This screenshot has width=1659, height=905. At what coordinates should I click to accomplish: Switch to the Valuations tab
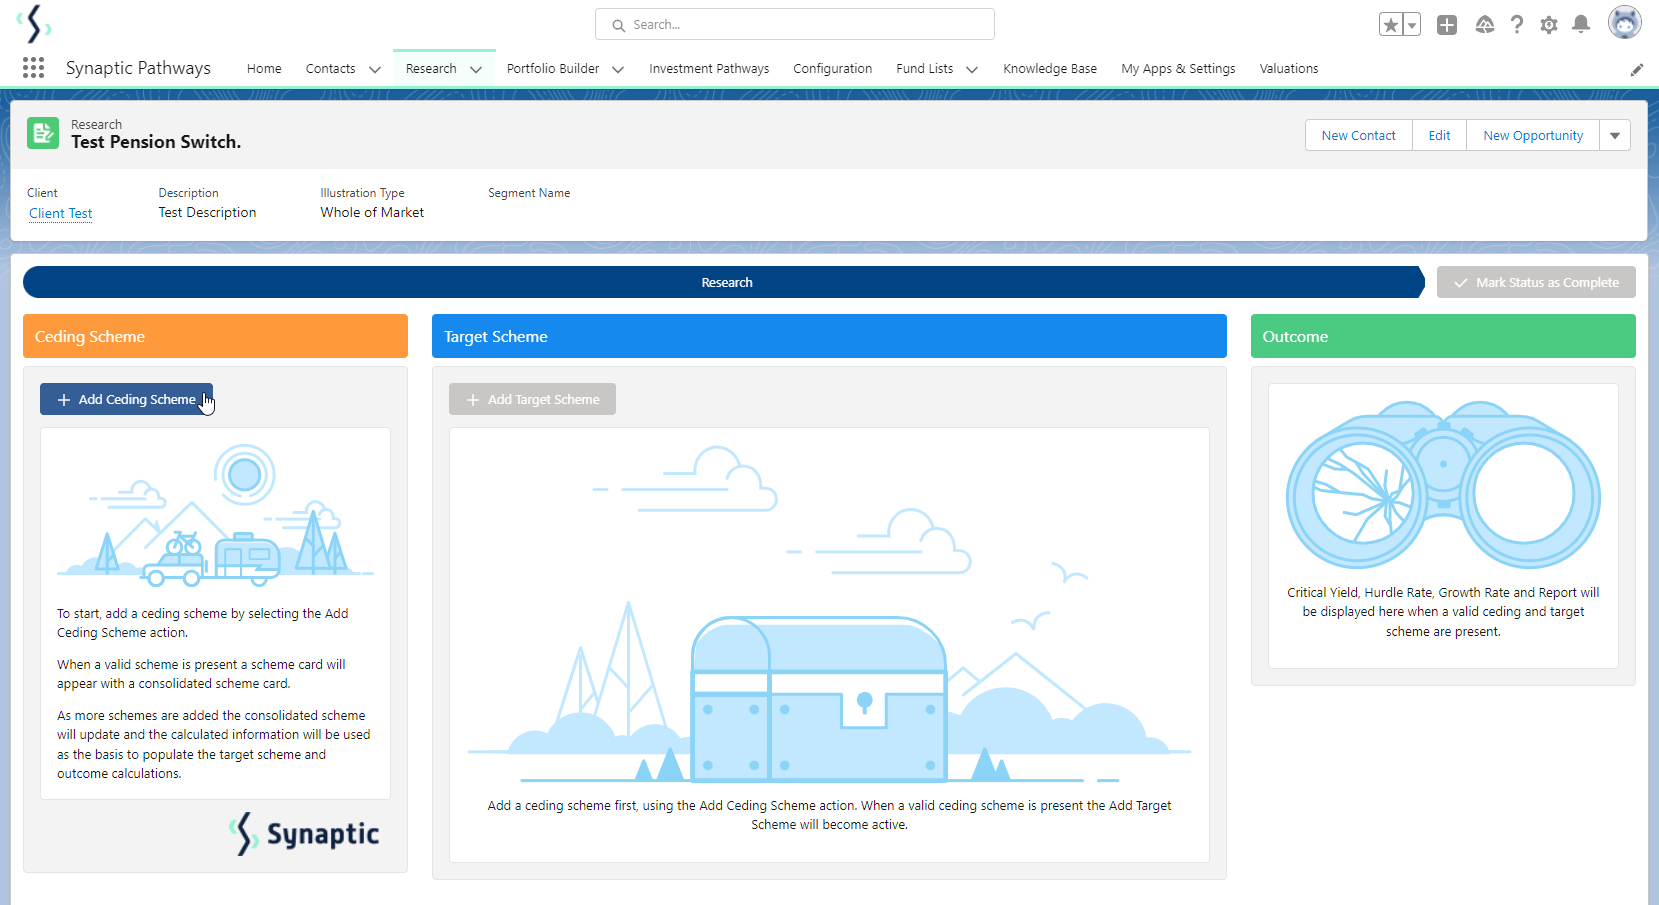point(1289,69)
